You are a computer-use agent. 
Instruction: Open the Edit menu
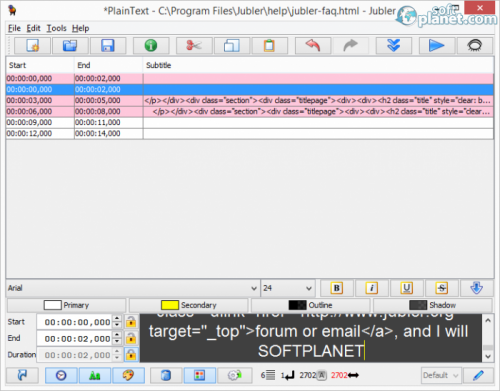[33, 28]
